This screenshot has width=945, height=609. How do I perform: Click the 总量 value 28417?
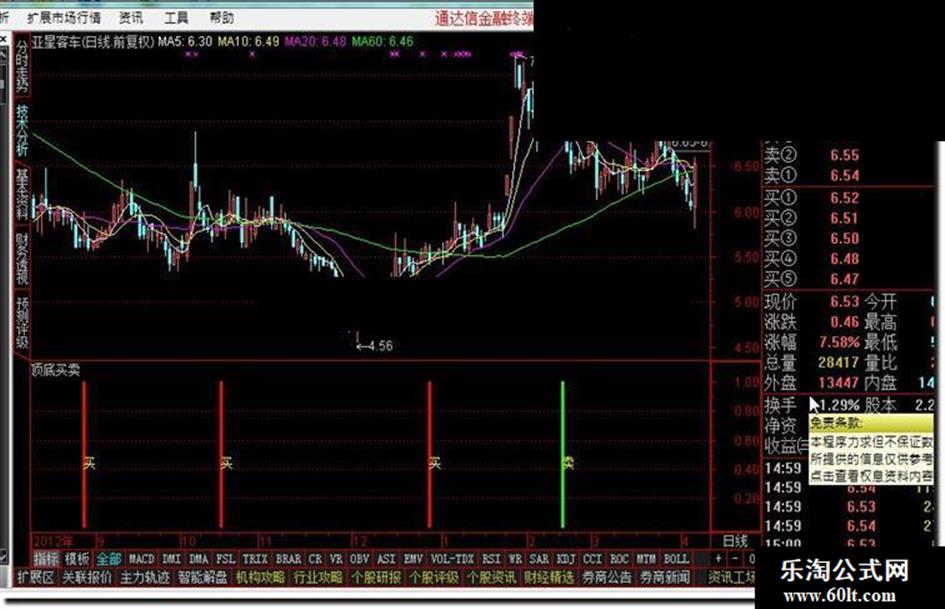pyautogui.click(x=838, y=362)
